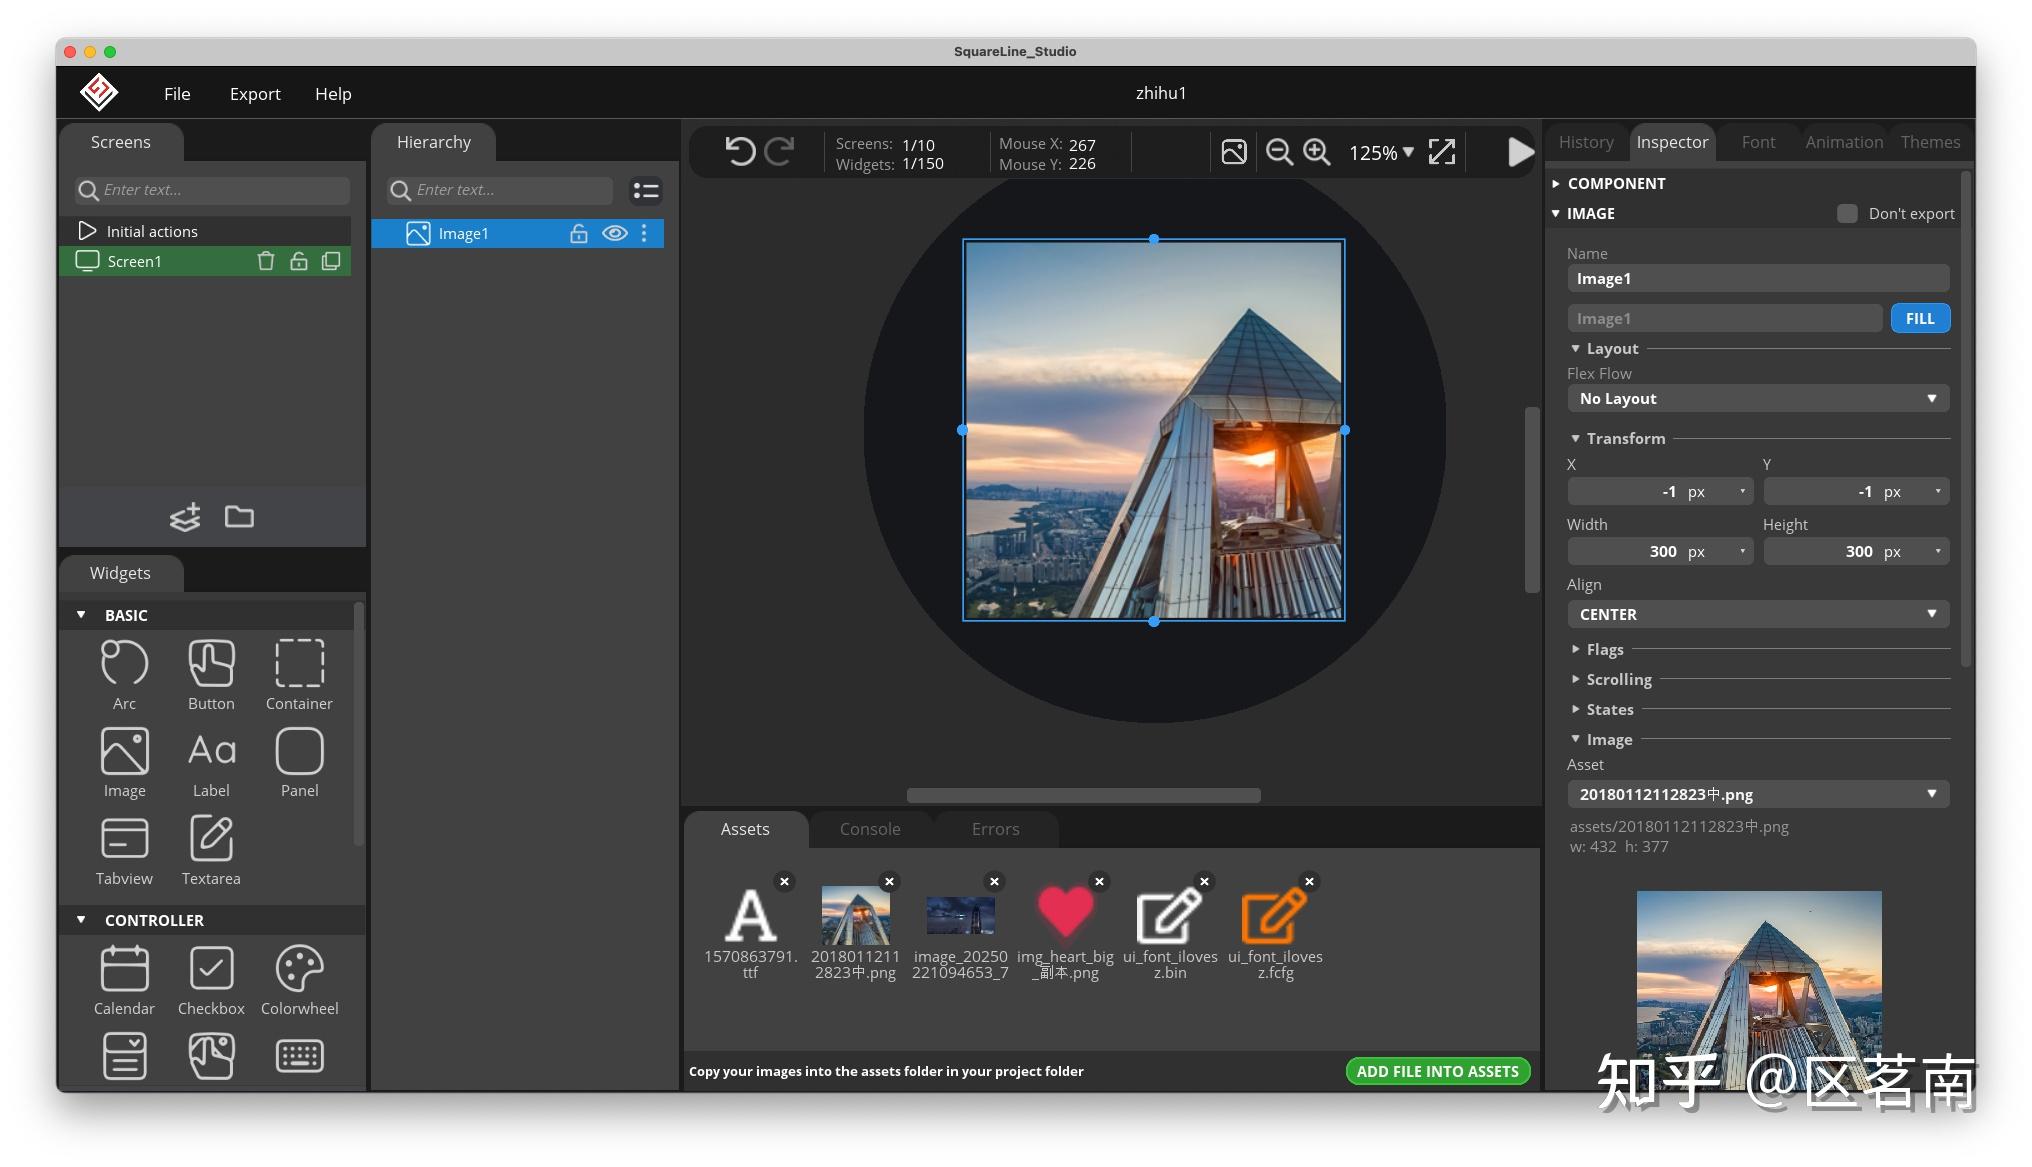Viewport: 2032px width, 1167px height.
Task: Switch to the Console tab
Action: point(869,829)
